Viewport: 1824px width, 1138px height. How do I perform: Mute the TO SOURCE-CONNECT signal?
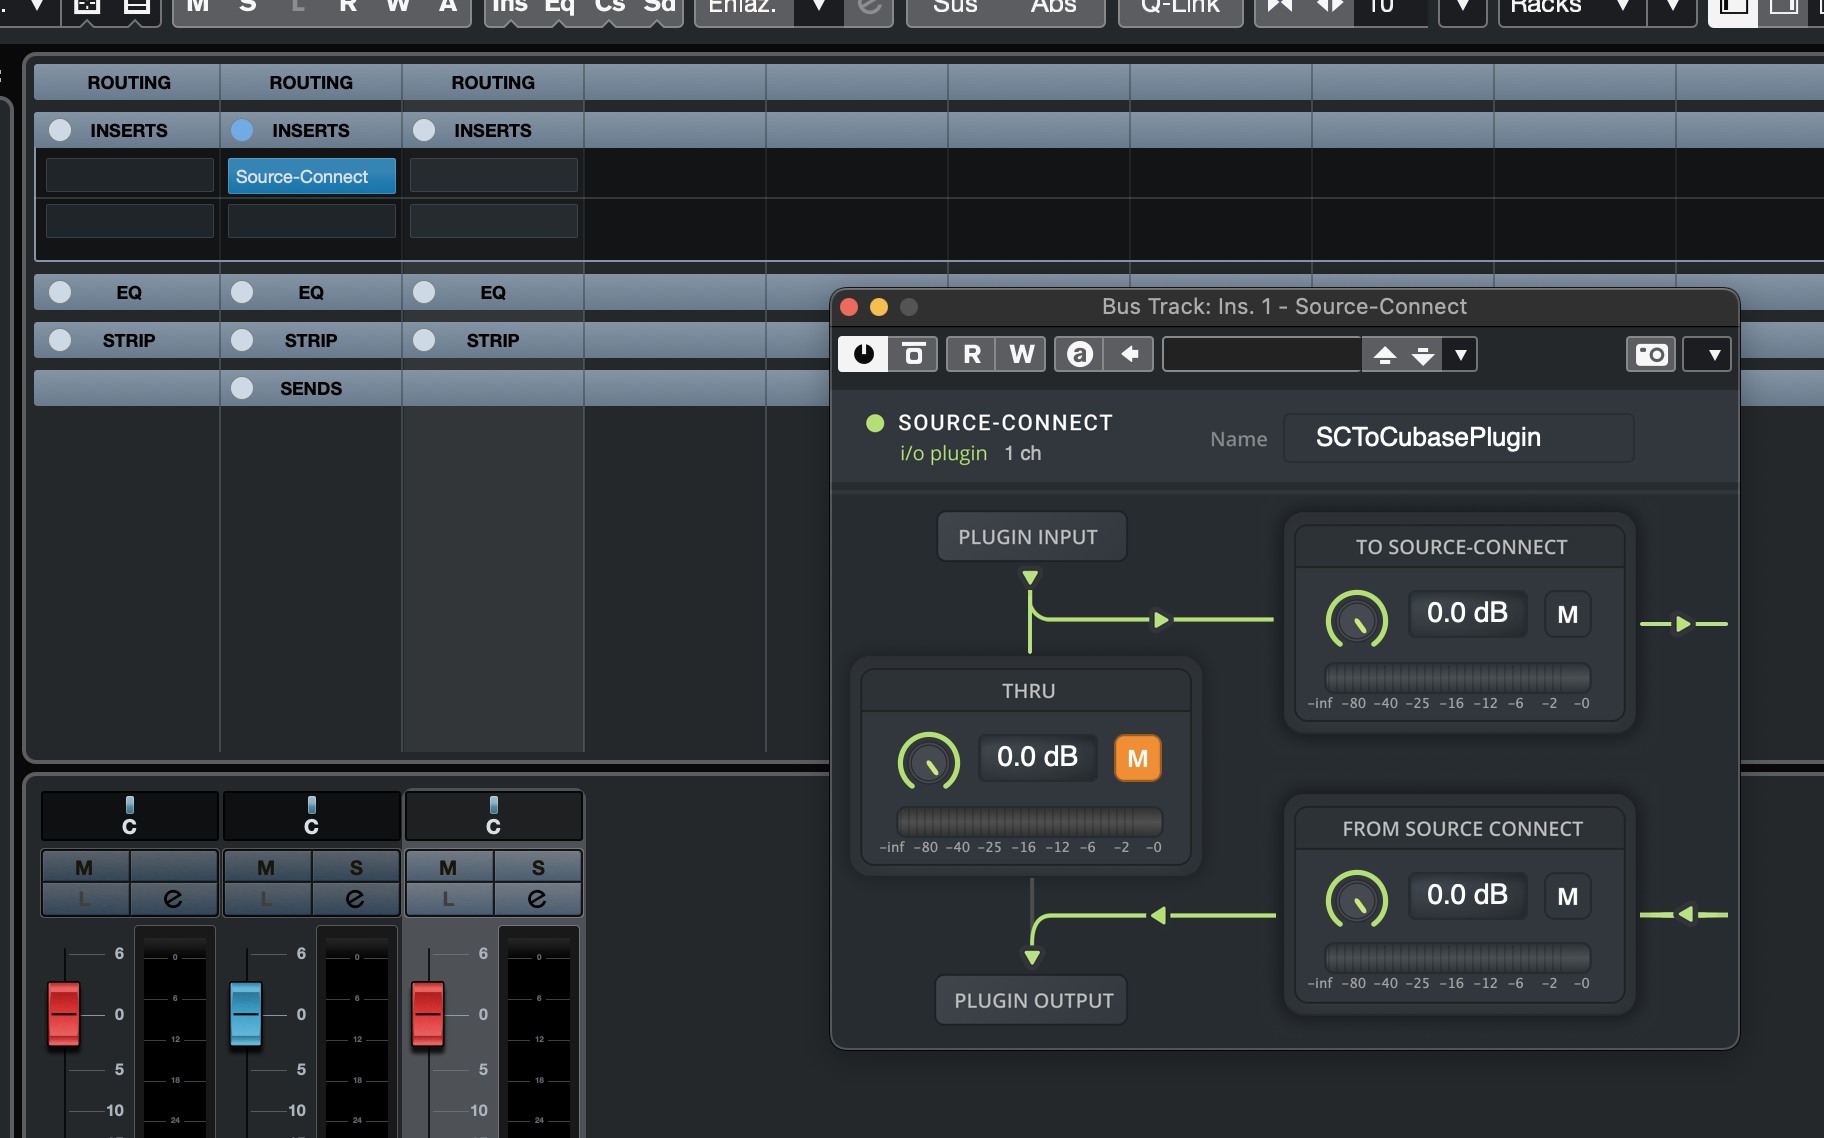click(1567, 614)
